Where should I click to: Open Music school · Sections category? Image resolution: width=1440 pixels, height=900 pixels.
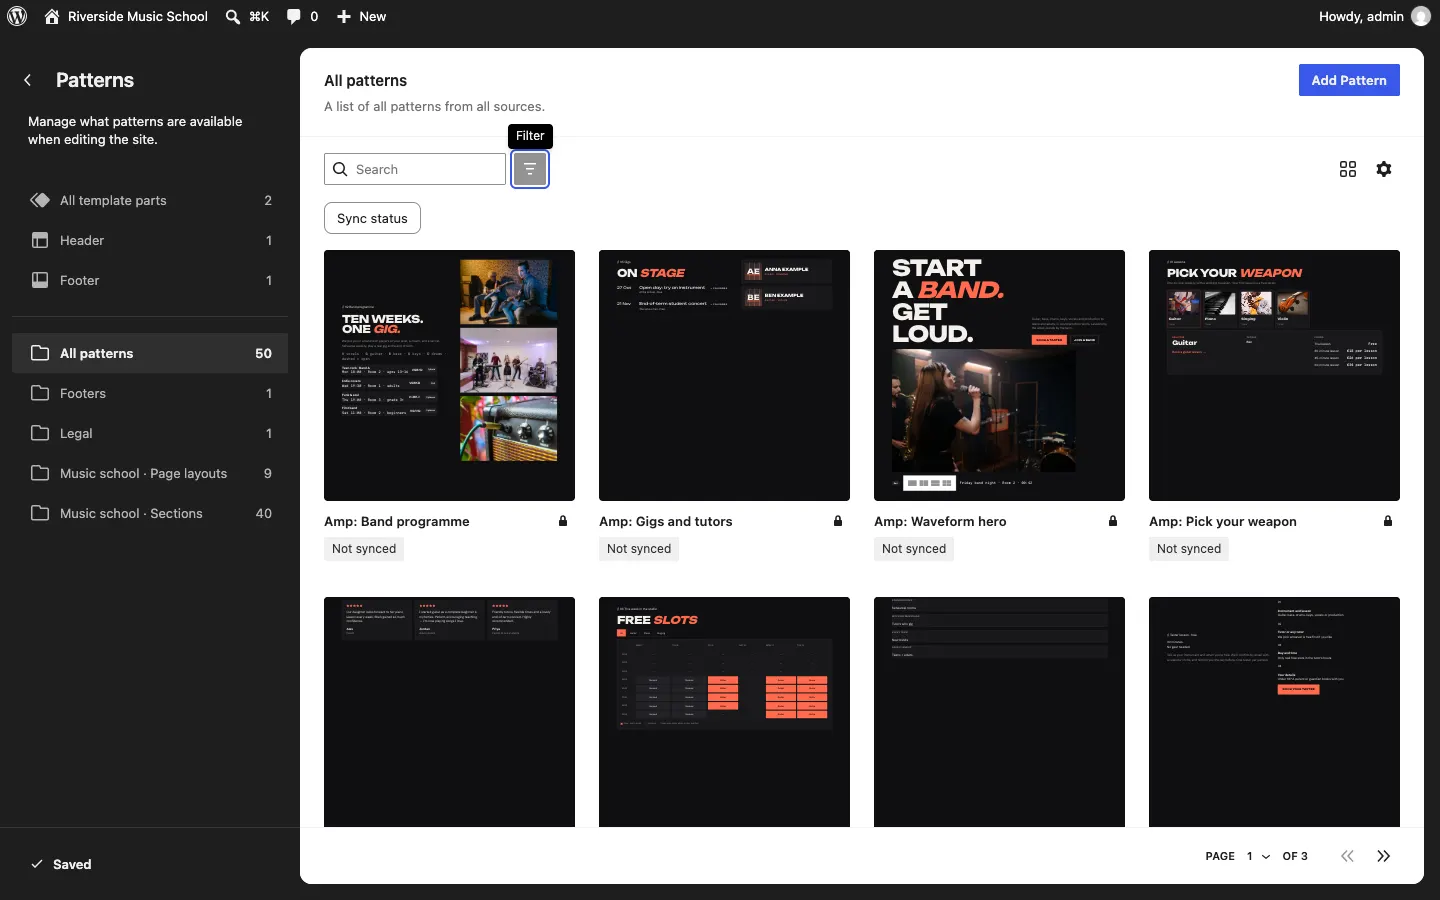[x=150, y=513]
